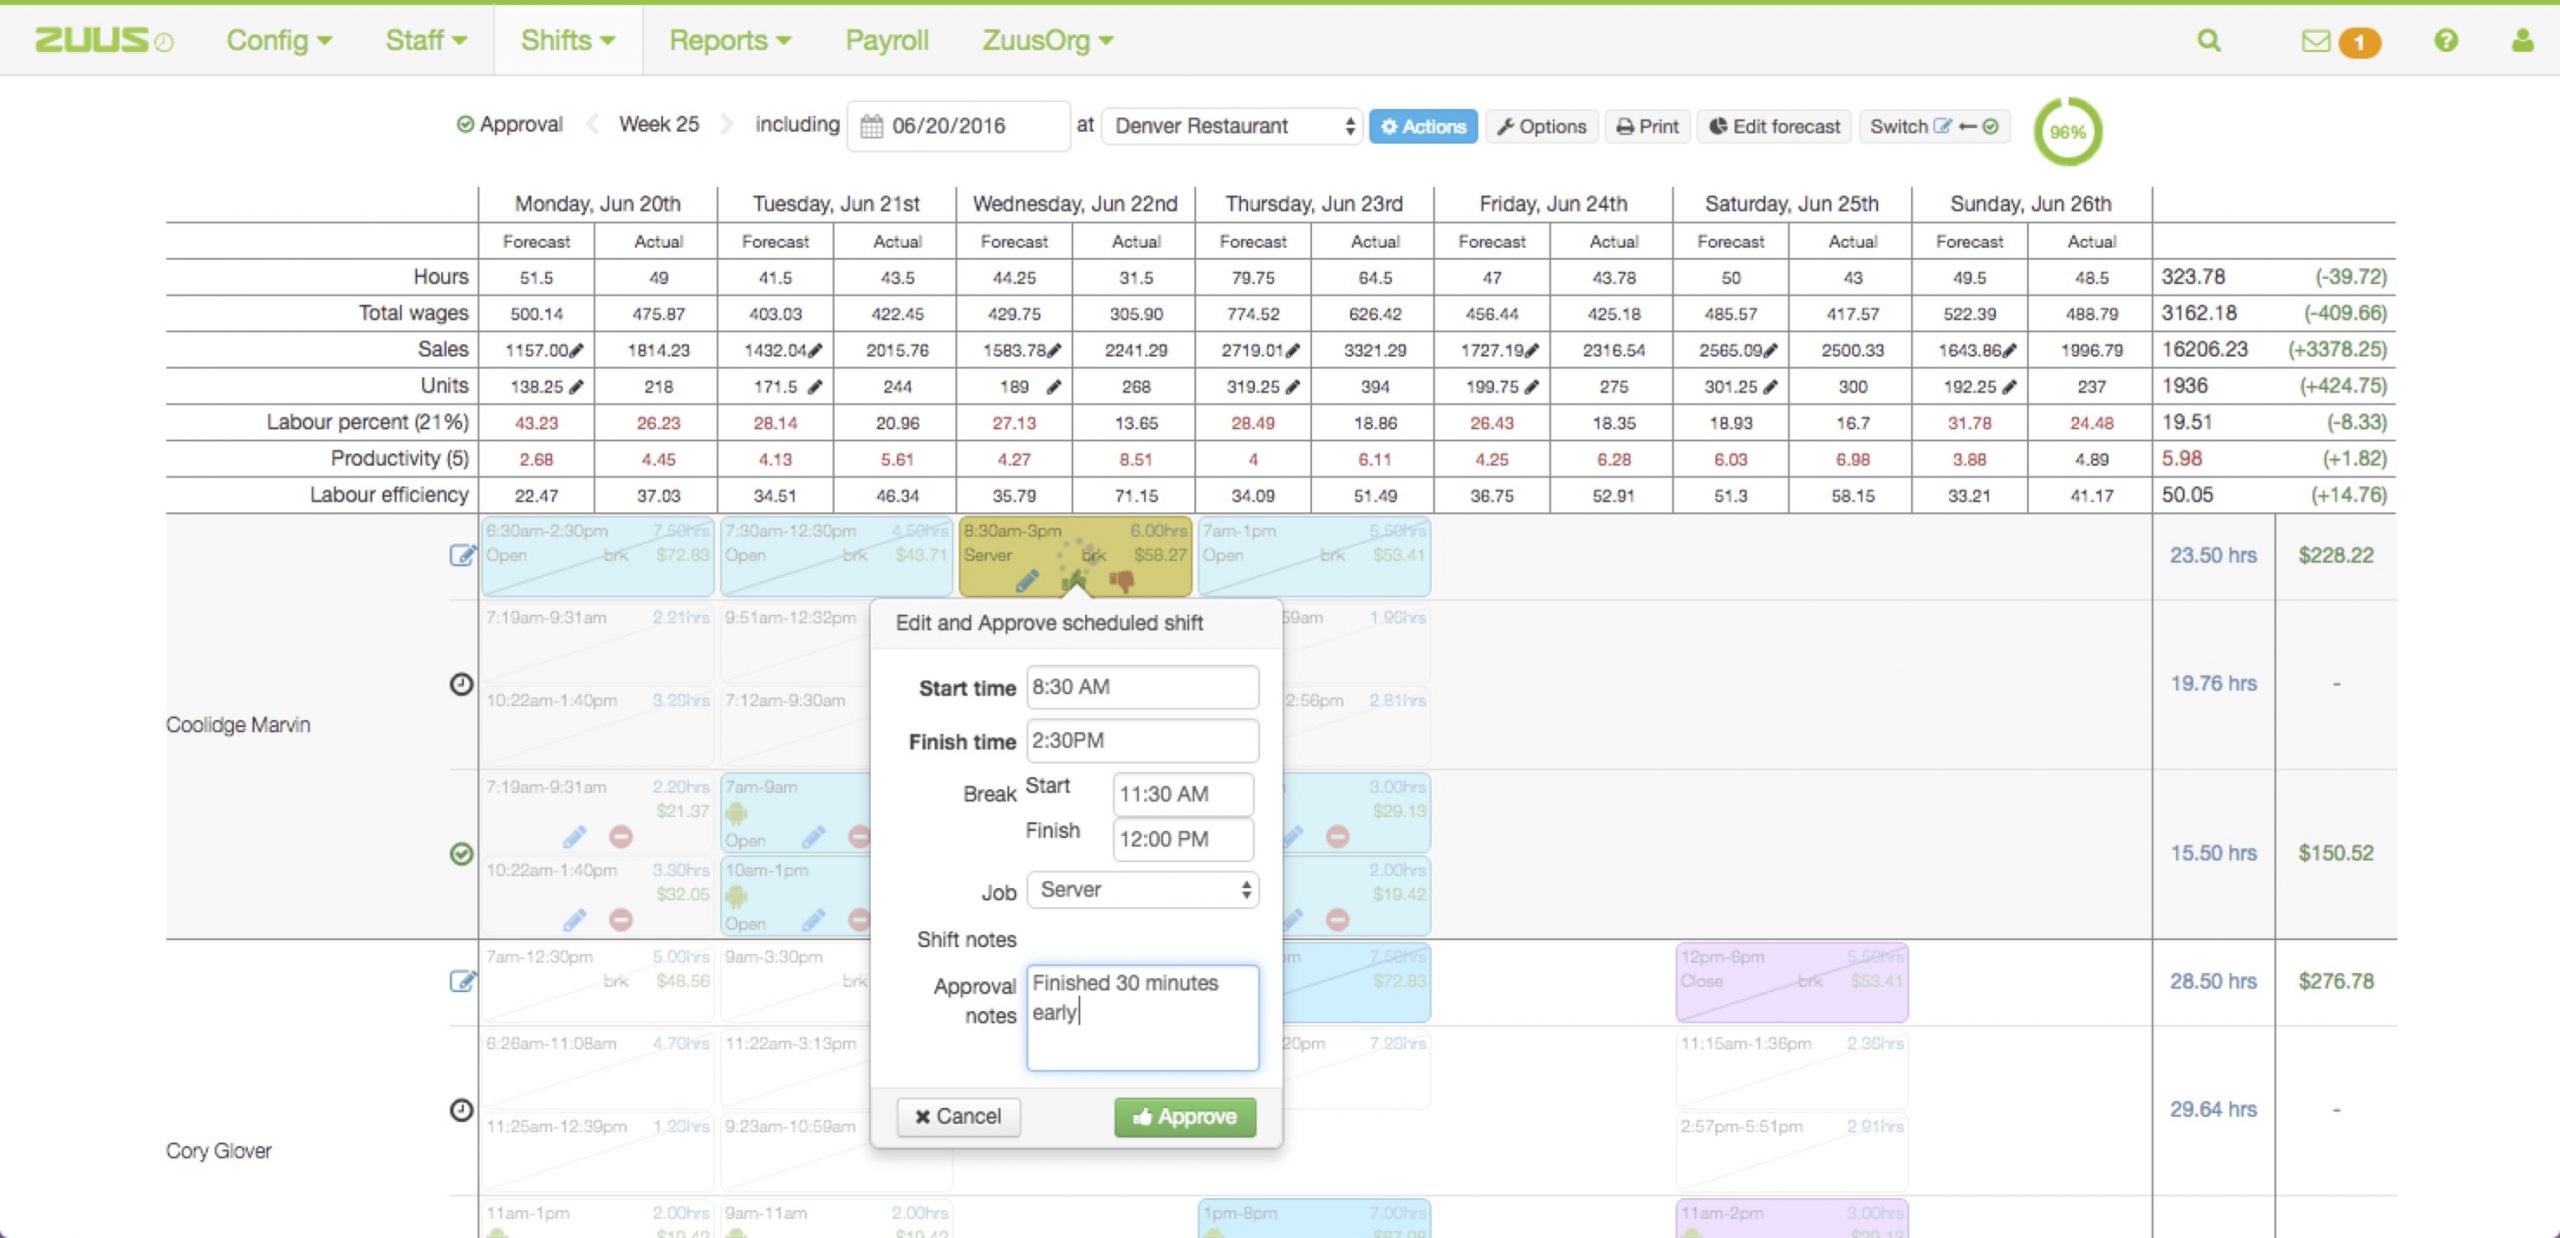Click Coolidge Marvin's clock timesheet row icon
Screen dimensions: 2560x1238
click(x=461, y=684)
